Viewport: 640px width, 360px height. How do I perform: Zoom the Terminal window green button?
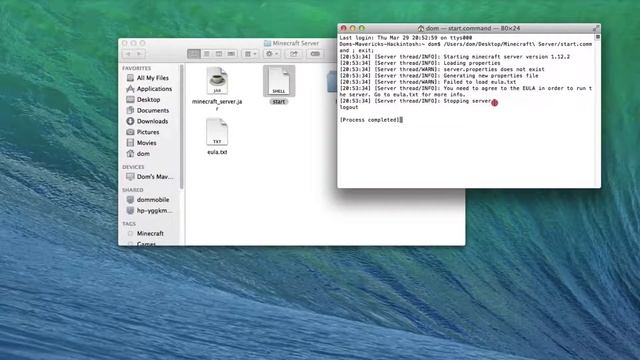point(362,28)
